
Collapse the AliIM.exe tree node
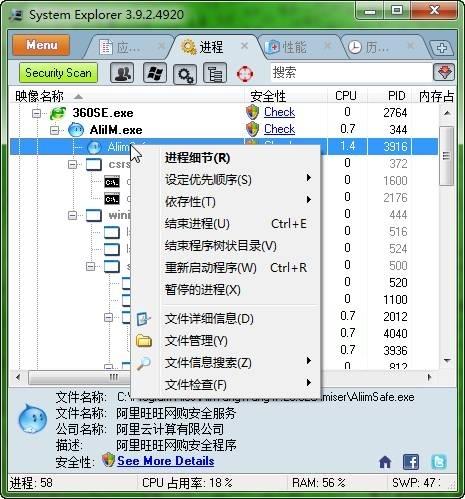tap(54, 130)
